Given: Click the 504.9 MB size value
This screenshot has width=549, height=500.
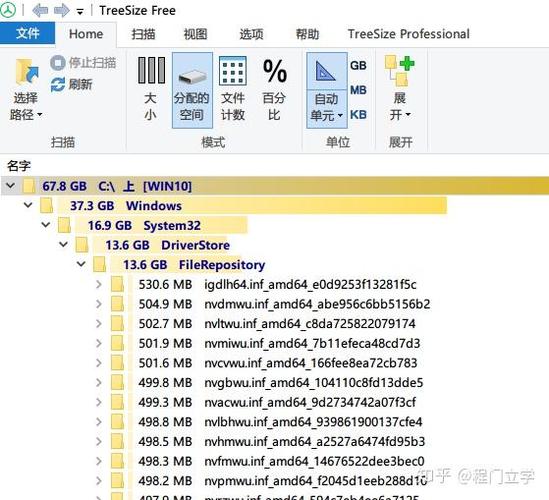Looking at the screenshot, I should pos(165,304).
